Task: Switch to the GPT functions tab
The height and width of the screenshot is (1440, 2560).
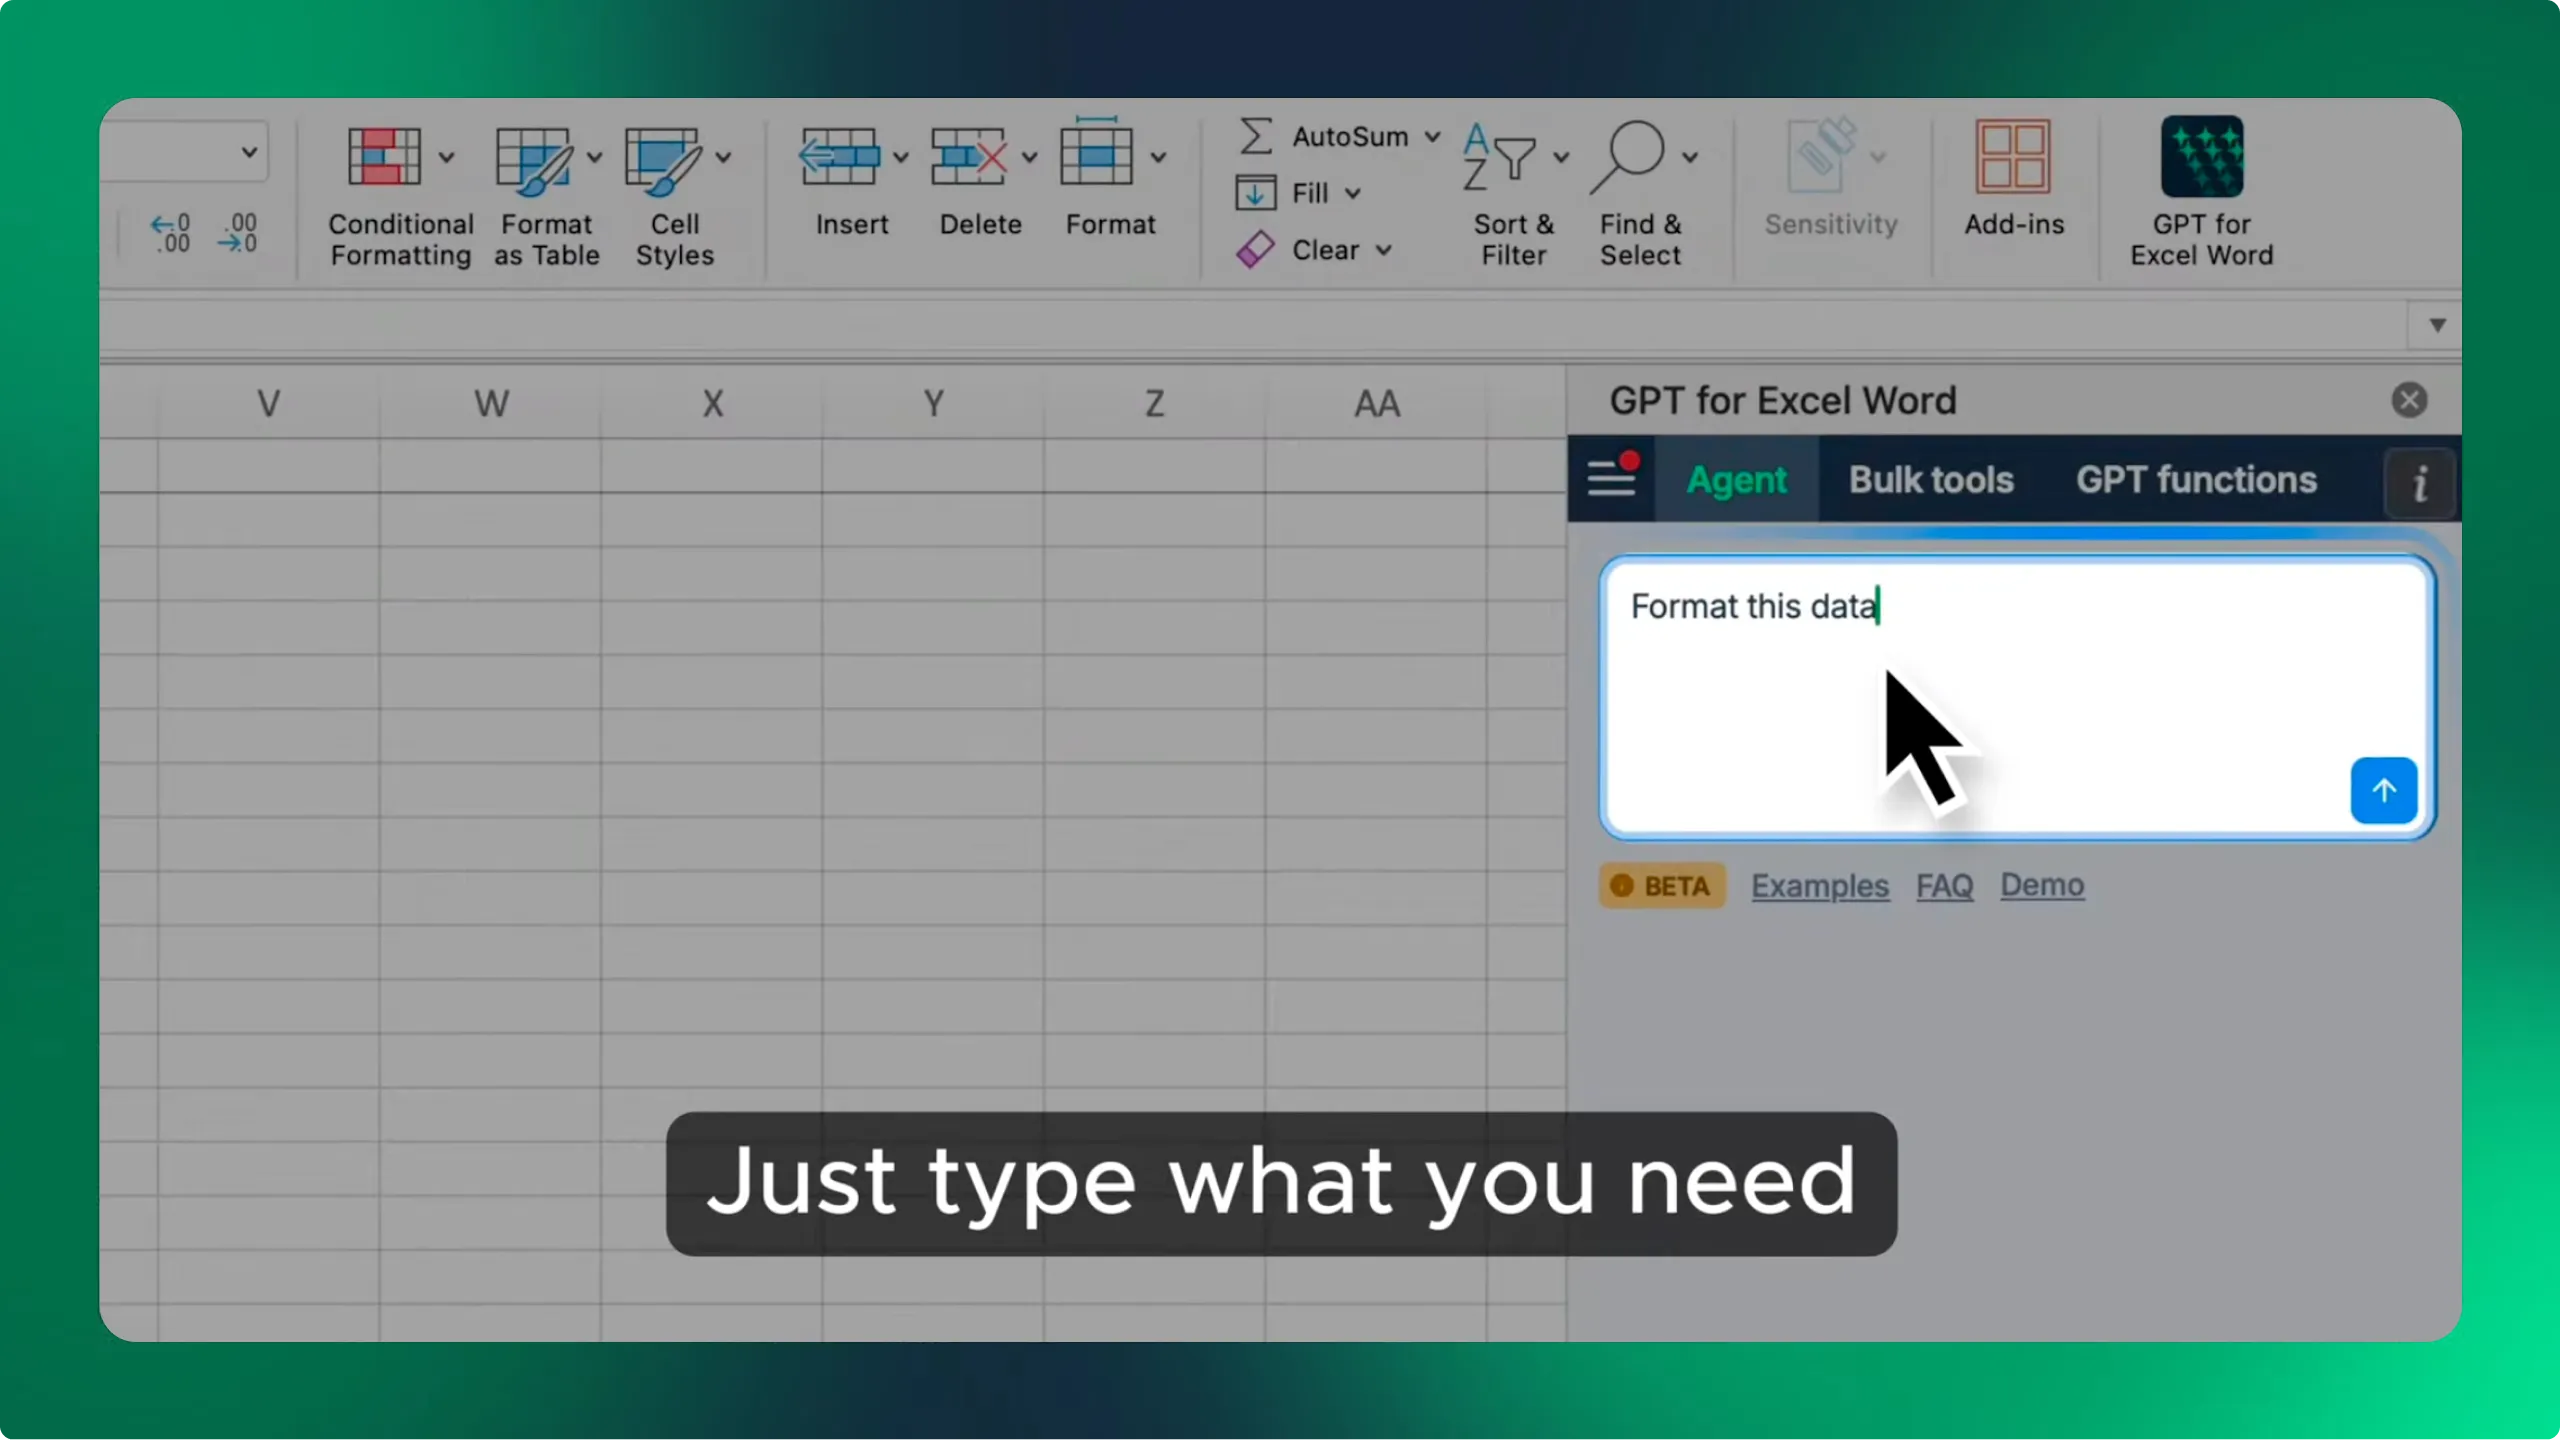Action: (2196, 480)
